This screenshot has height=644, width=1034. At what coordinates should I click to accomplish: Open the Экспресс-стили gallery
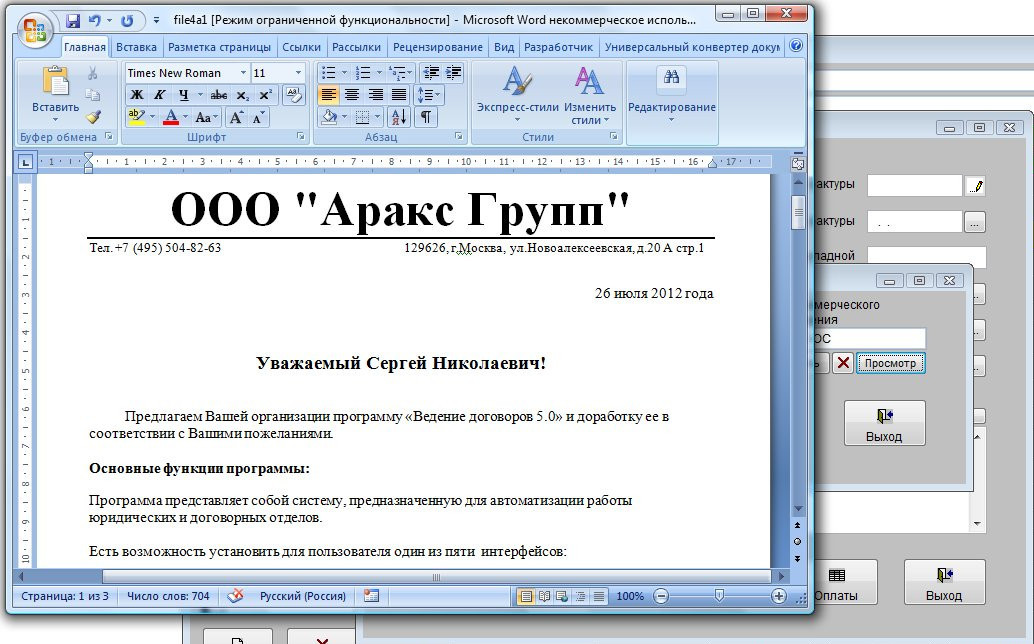click(x=518, y=95)
